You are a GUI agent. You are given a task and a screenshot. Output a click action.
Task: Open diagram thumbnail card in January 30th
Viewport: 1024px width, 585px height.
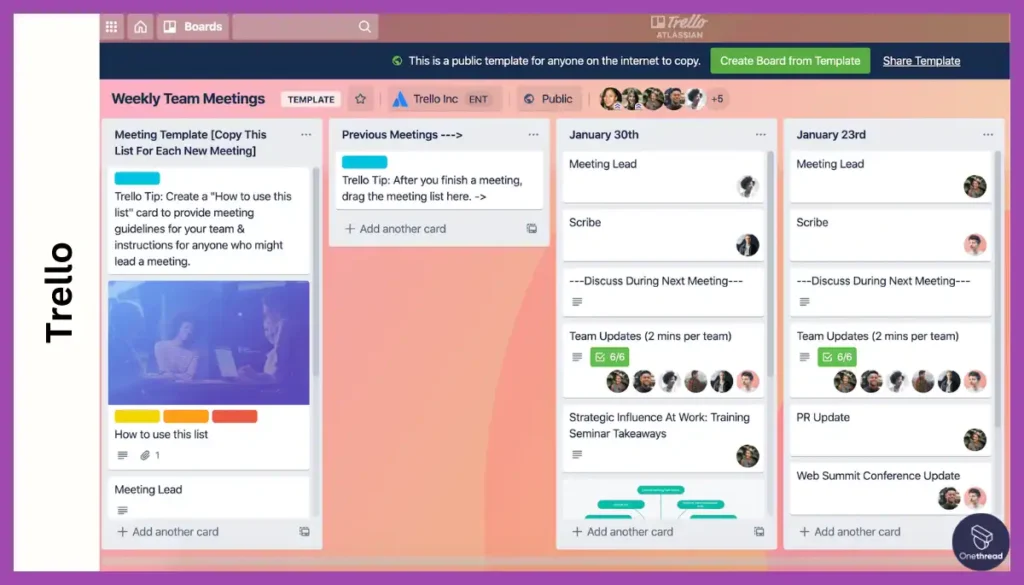click(663, 499)
